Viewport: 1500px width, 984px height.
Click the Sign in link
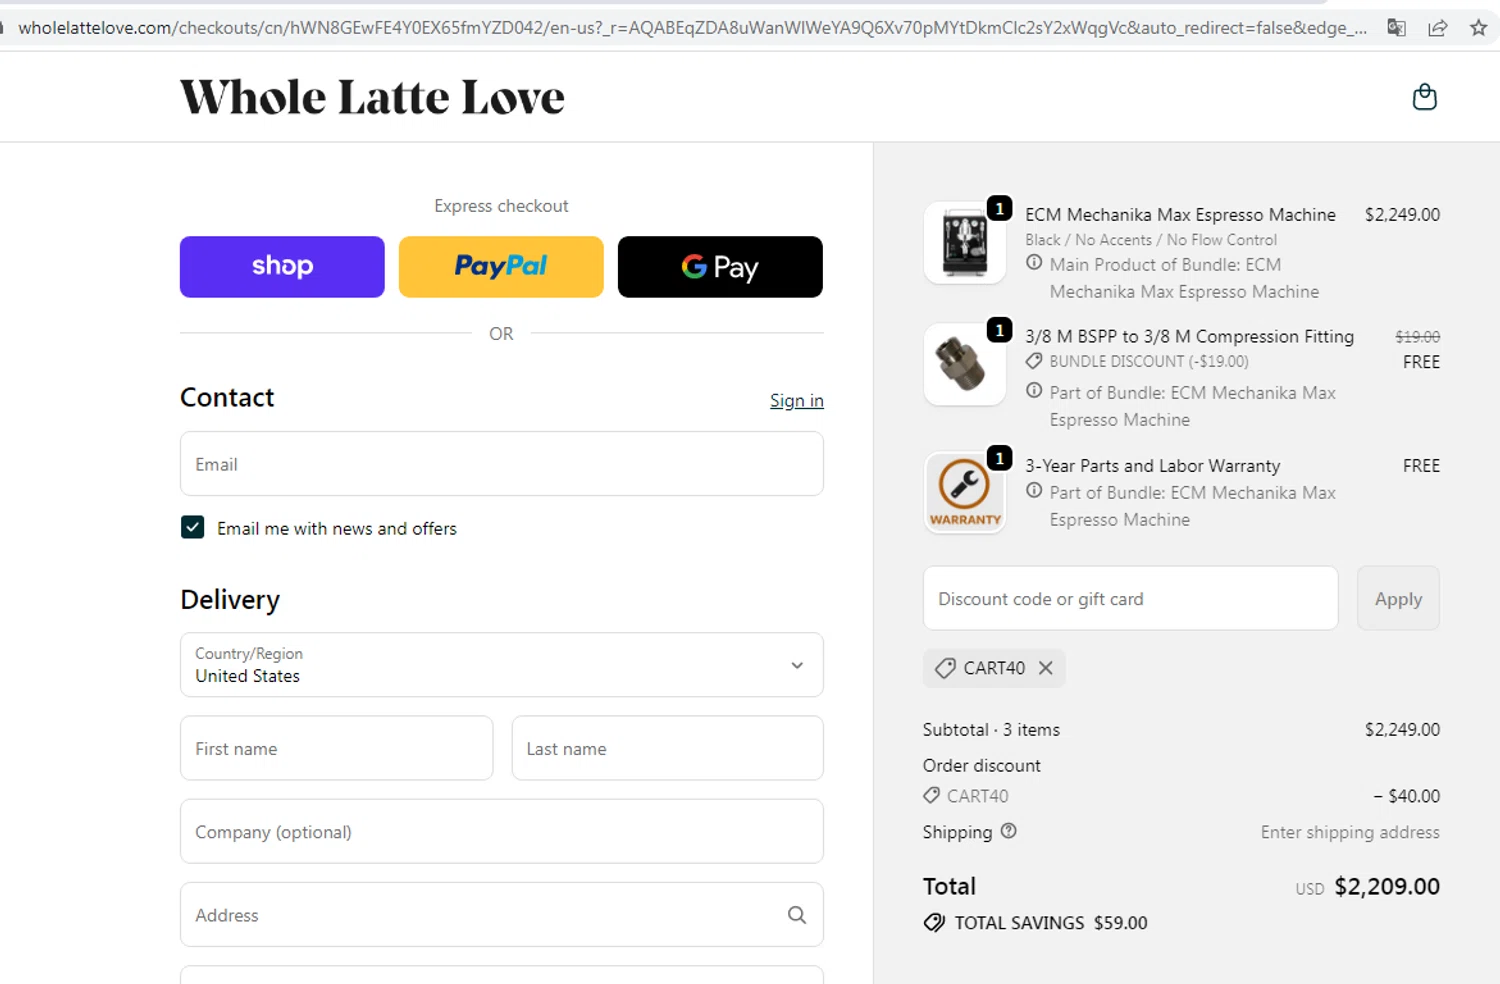pyautogui.click(x=797, y=400)
